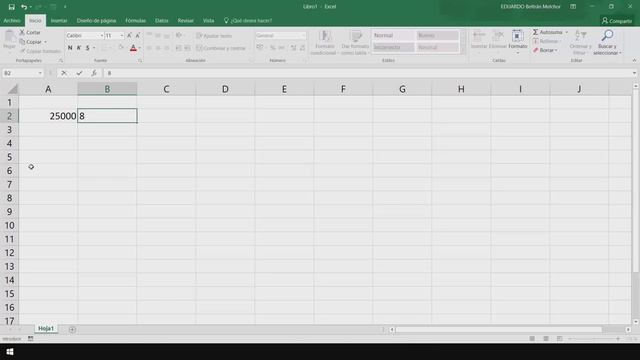The height and width of the screenshot is (360, 640).
Task: Switch to Fórmulas tab
Action: click(x=136, y=20)
